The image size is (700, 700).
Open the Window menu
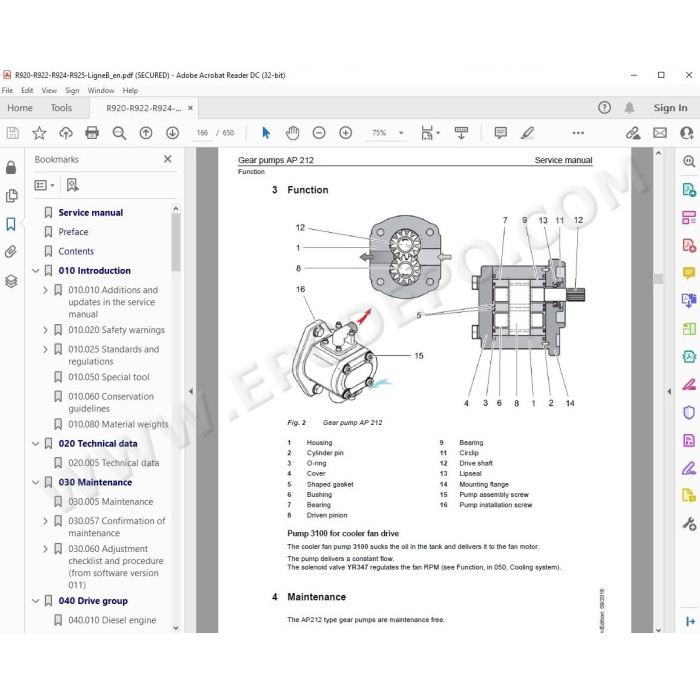click(x=101, y=90)
